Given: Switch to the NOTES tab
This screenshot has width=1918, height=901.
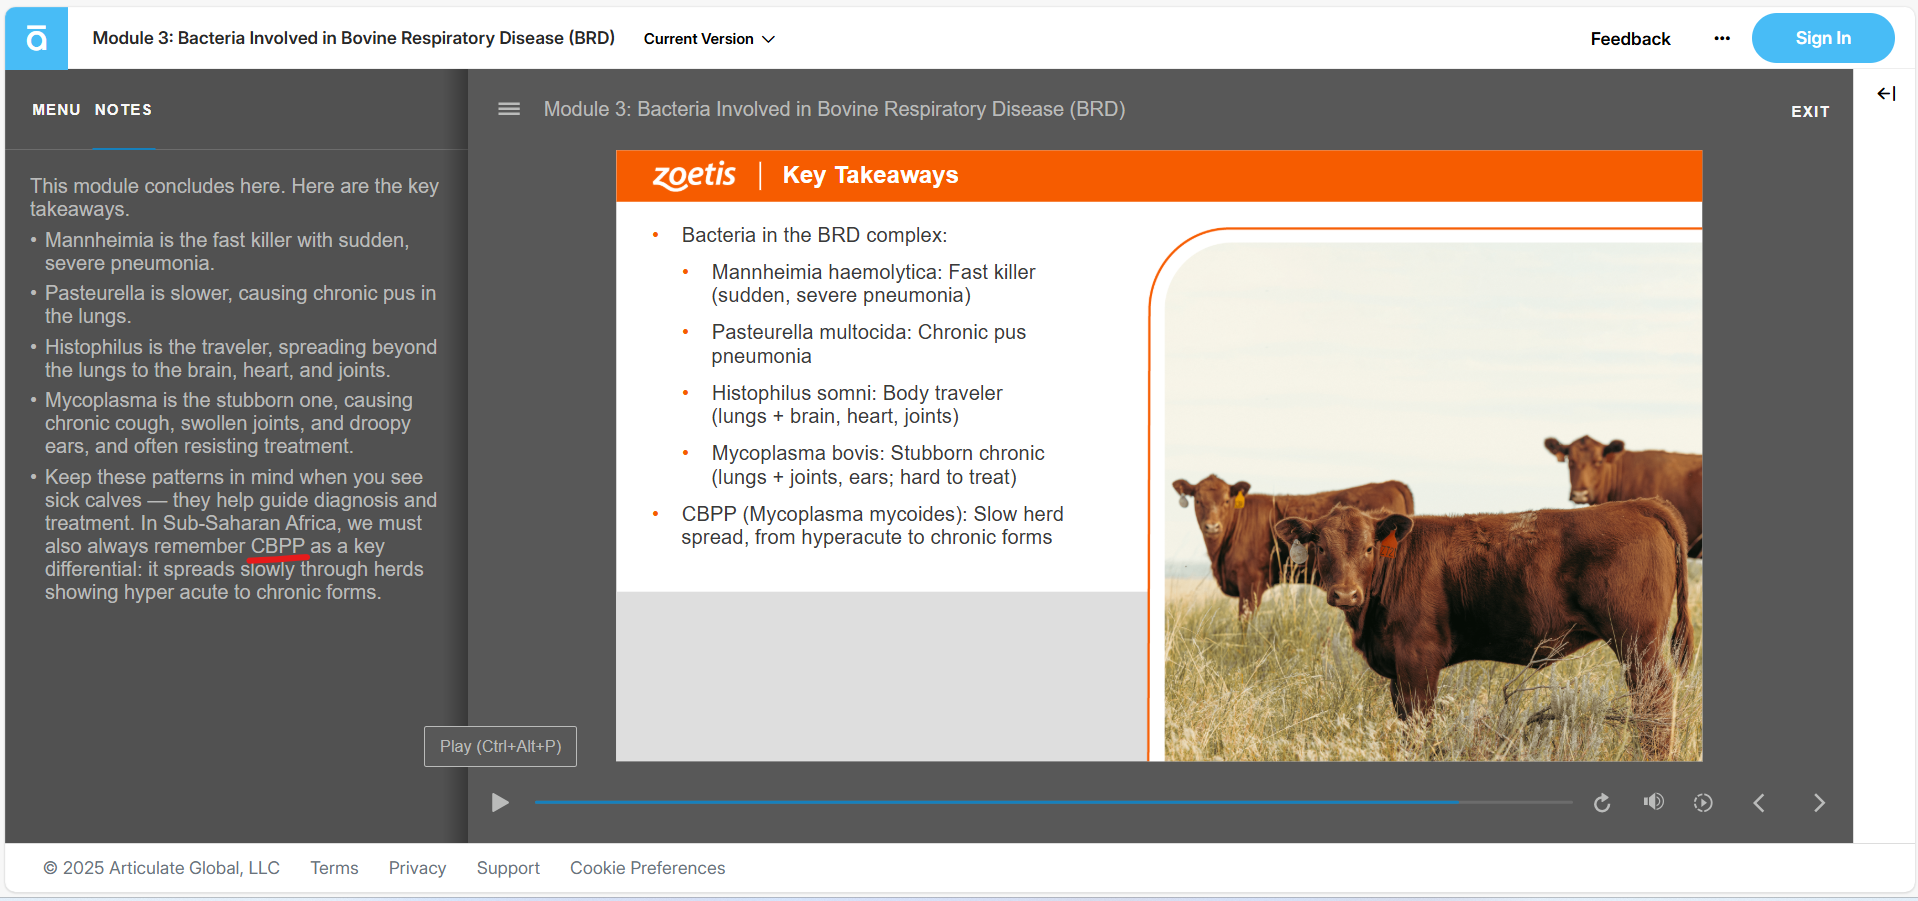Looking at the screenshot, I should pos(123,110).
